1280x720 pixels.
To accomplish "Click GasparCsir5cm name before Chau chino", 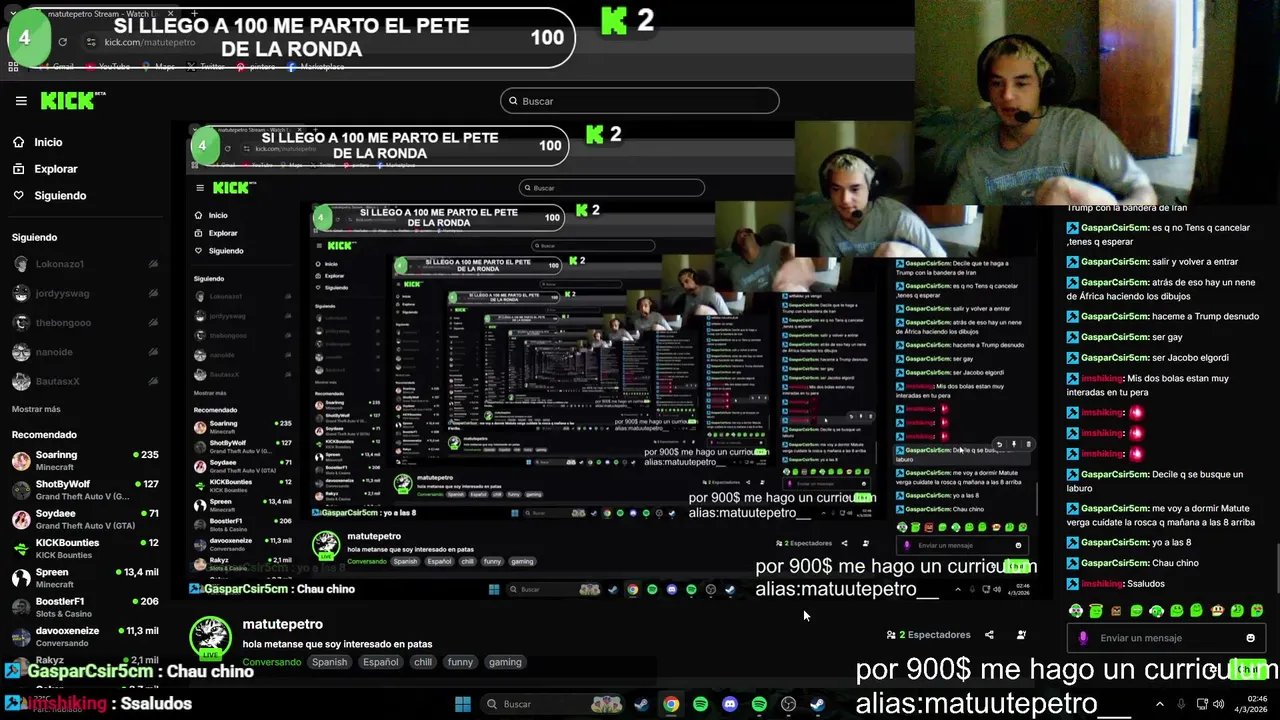I will tap(1115, 563).
